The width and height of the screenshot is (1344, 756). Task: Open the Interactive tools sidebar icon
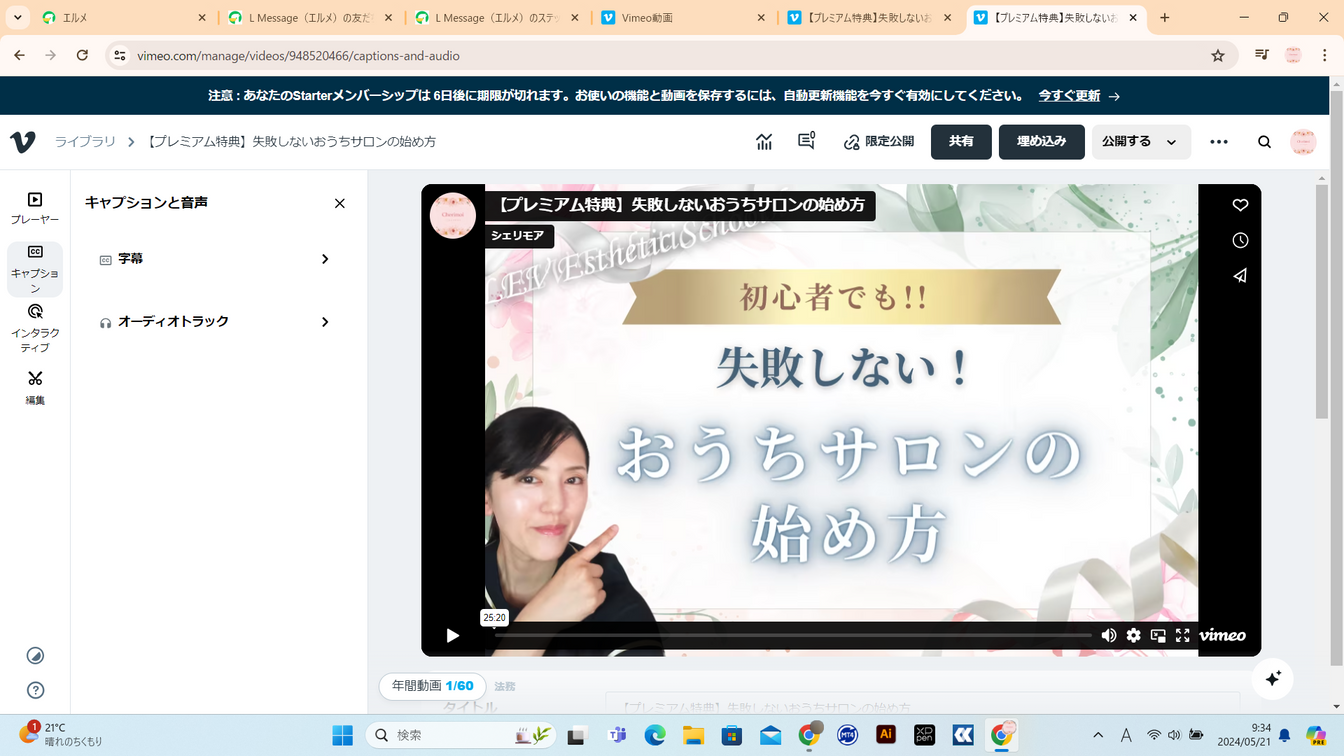pyautogui.click(x=35, y=322)
